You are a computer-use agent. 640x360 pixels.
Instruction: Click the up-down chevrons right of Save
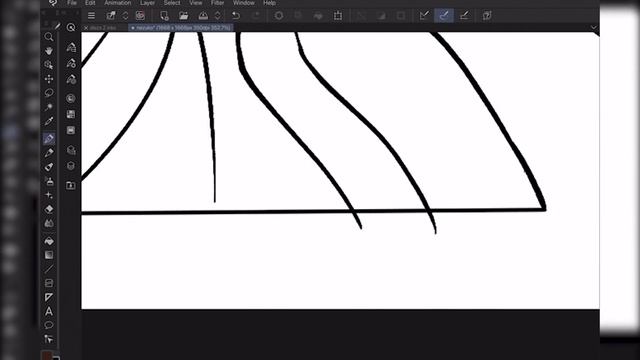point(218,16)
